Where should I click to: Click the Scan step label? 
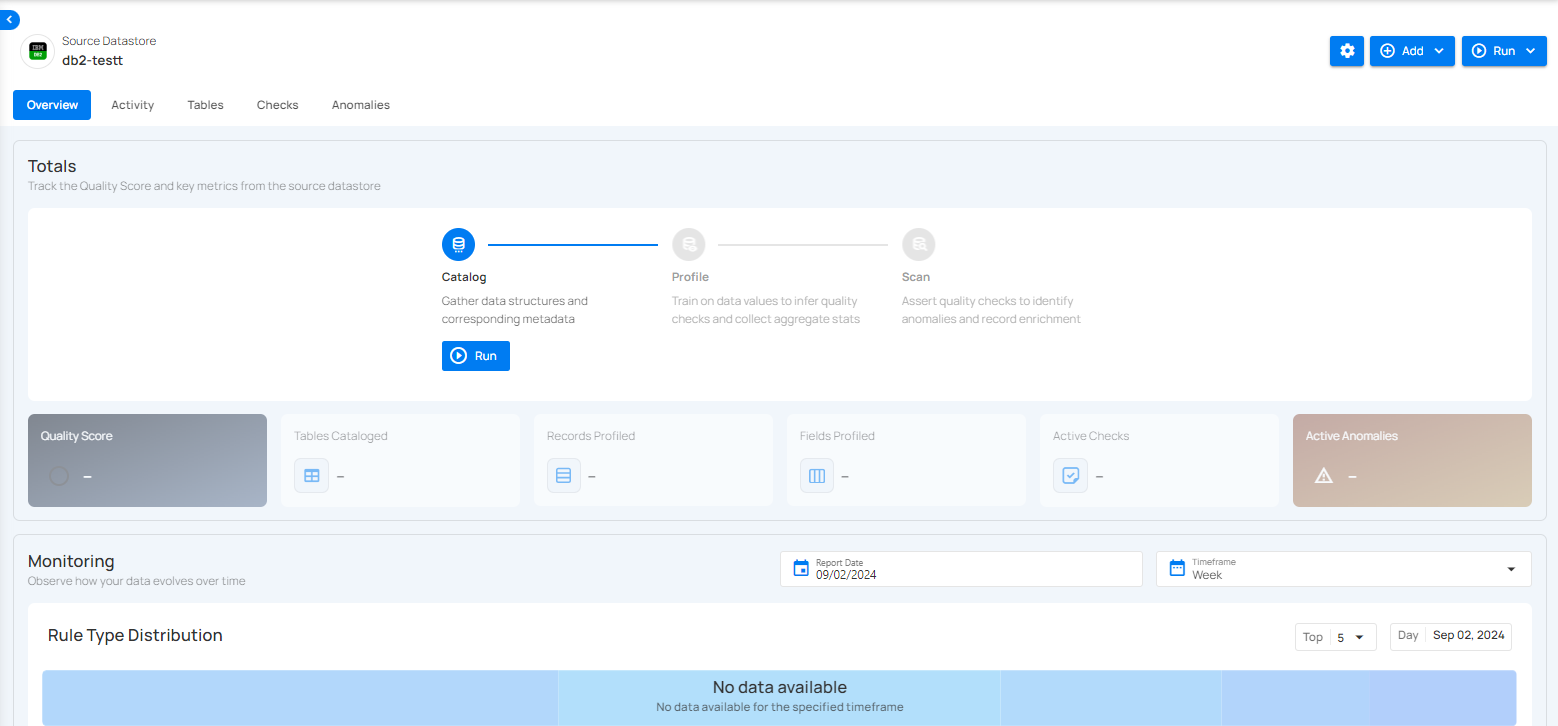tap(916, 277)
